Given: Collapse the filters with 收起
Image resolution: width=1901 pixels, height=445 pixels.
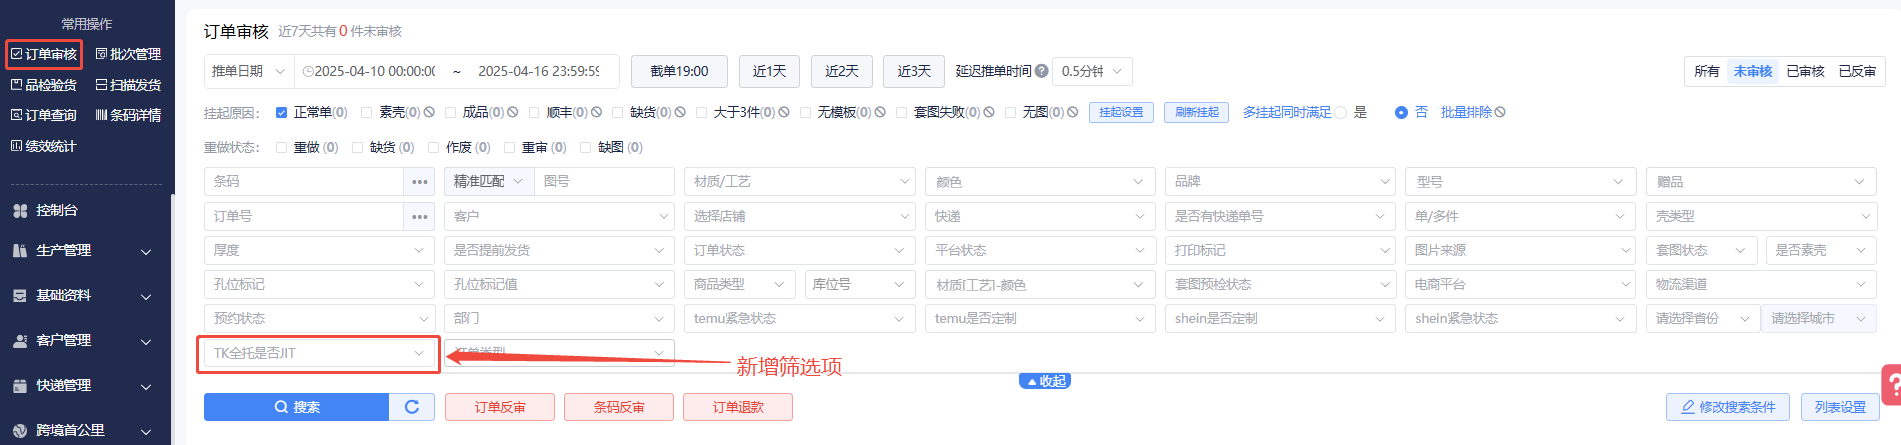Looking at the screenshot, I should (1045, 381).
